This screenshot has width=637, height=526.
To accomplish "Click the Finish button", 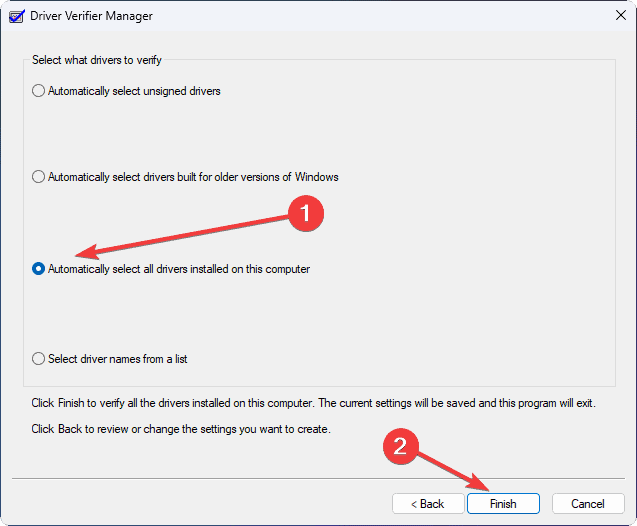I will click(x=503, y=504).
